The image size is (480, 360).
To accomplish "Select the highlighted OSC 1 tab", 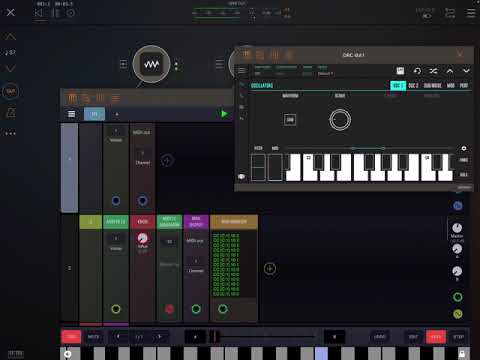I will pos(398,86).
